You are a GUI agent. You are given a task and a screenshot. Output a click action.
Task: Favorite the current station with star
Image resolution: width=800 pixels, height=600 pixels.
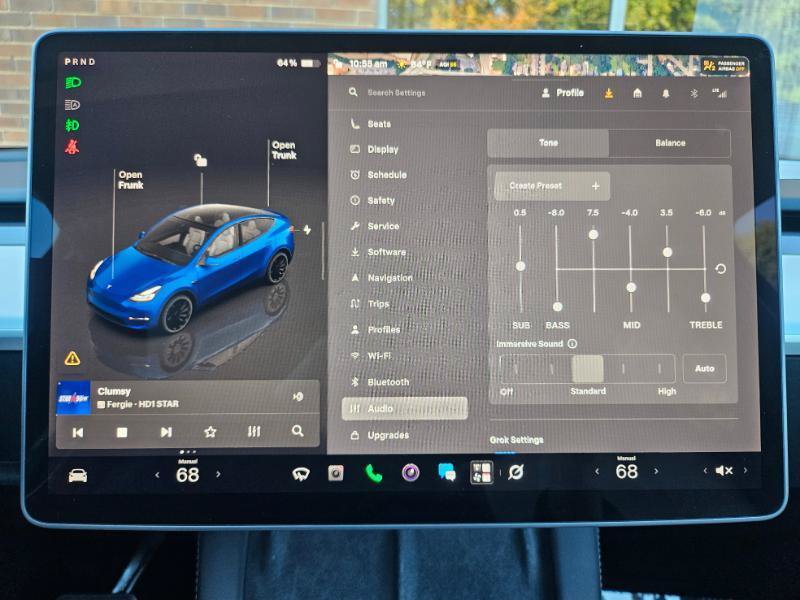pos(210,433)
